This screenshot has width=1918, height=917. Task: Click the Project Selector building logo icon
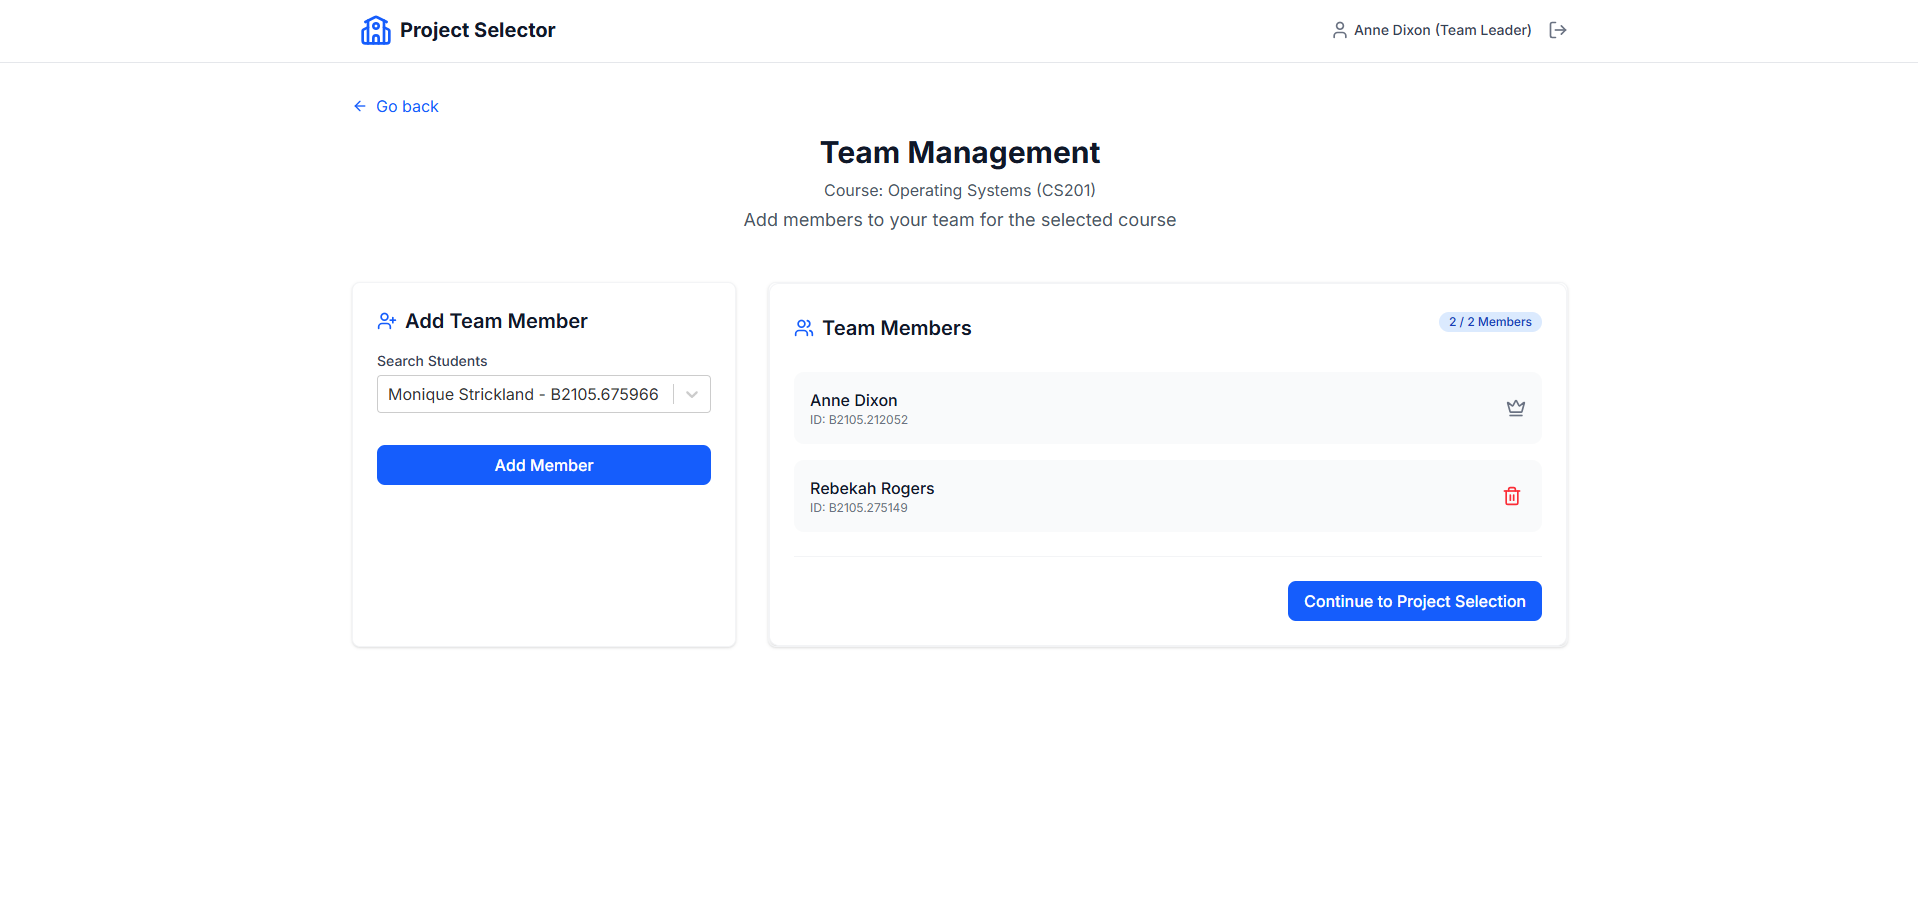pos(376,30)
